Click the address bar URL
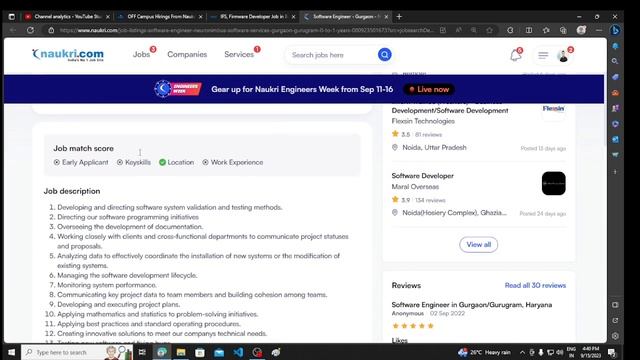This screenshot has width=640, height=360. click(247, 30)
